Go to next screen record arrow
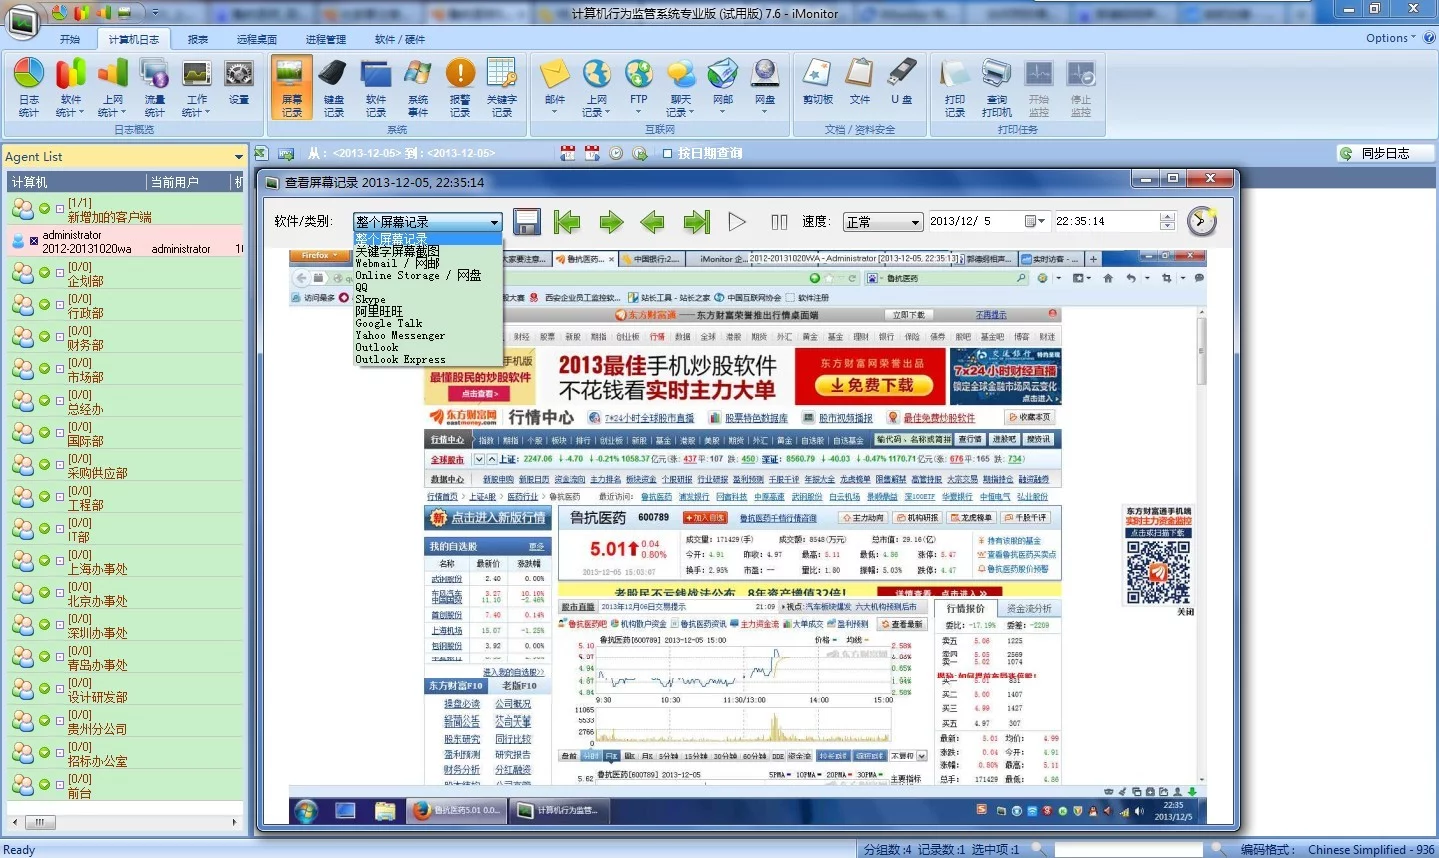The width and height of the screenshot is (1439, 858). (x=611, y=222)
